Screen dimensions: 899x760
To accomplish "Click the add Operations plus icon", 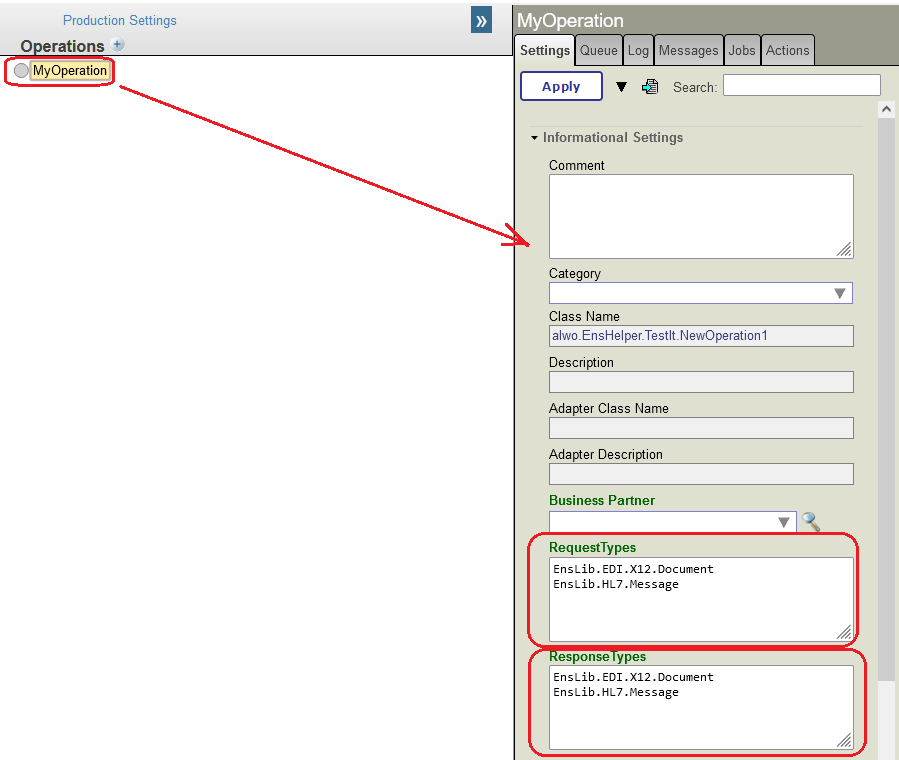I will (x=117, y=45).
